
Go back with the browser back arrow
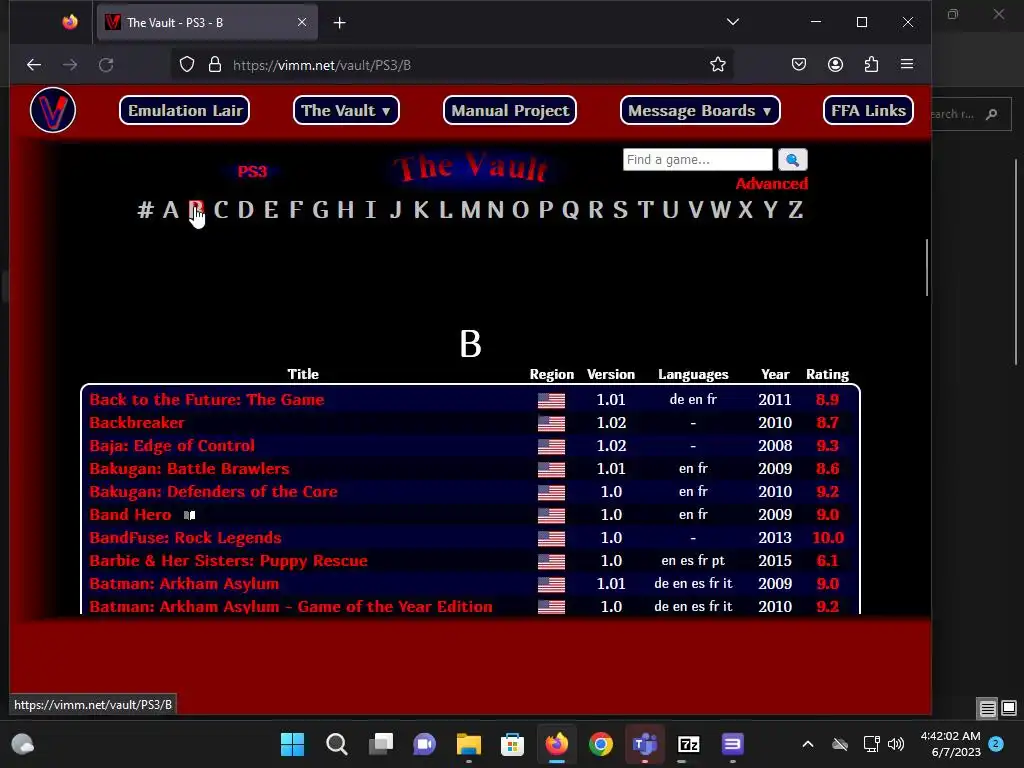point(34,65)
